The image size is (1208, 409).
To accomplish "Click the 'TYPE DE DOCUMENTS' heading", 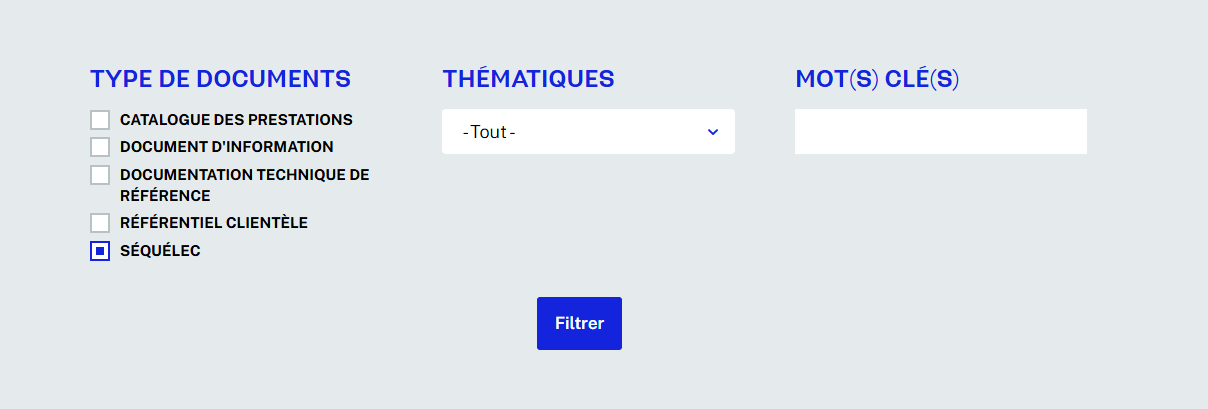I will pyautogui.click(x=220, y=79).
